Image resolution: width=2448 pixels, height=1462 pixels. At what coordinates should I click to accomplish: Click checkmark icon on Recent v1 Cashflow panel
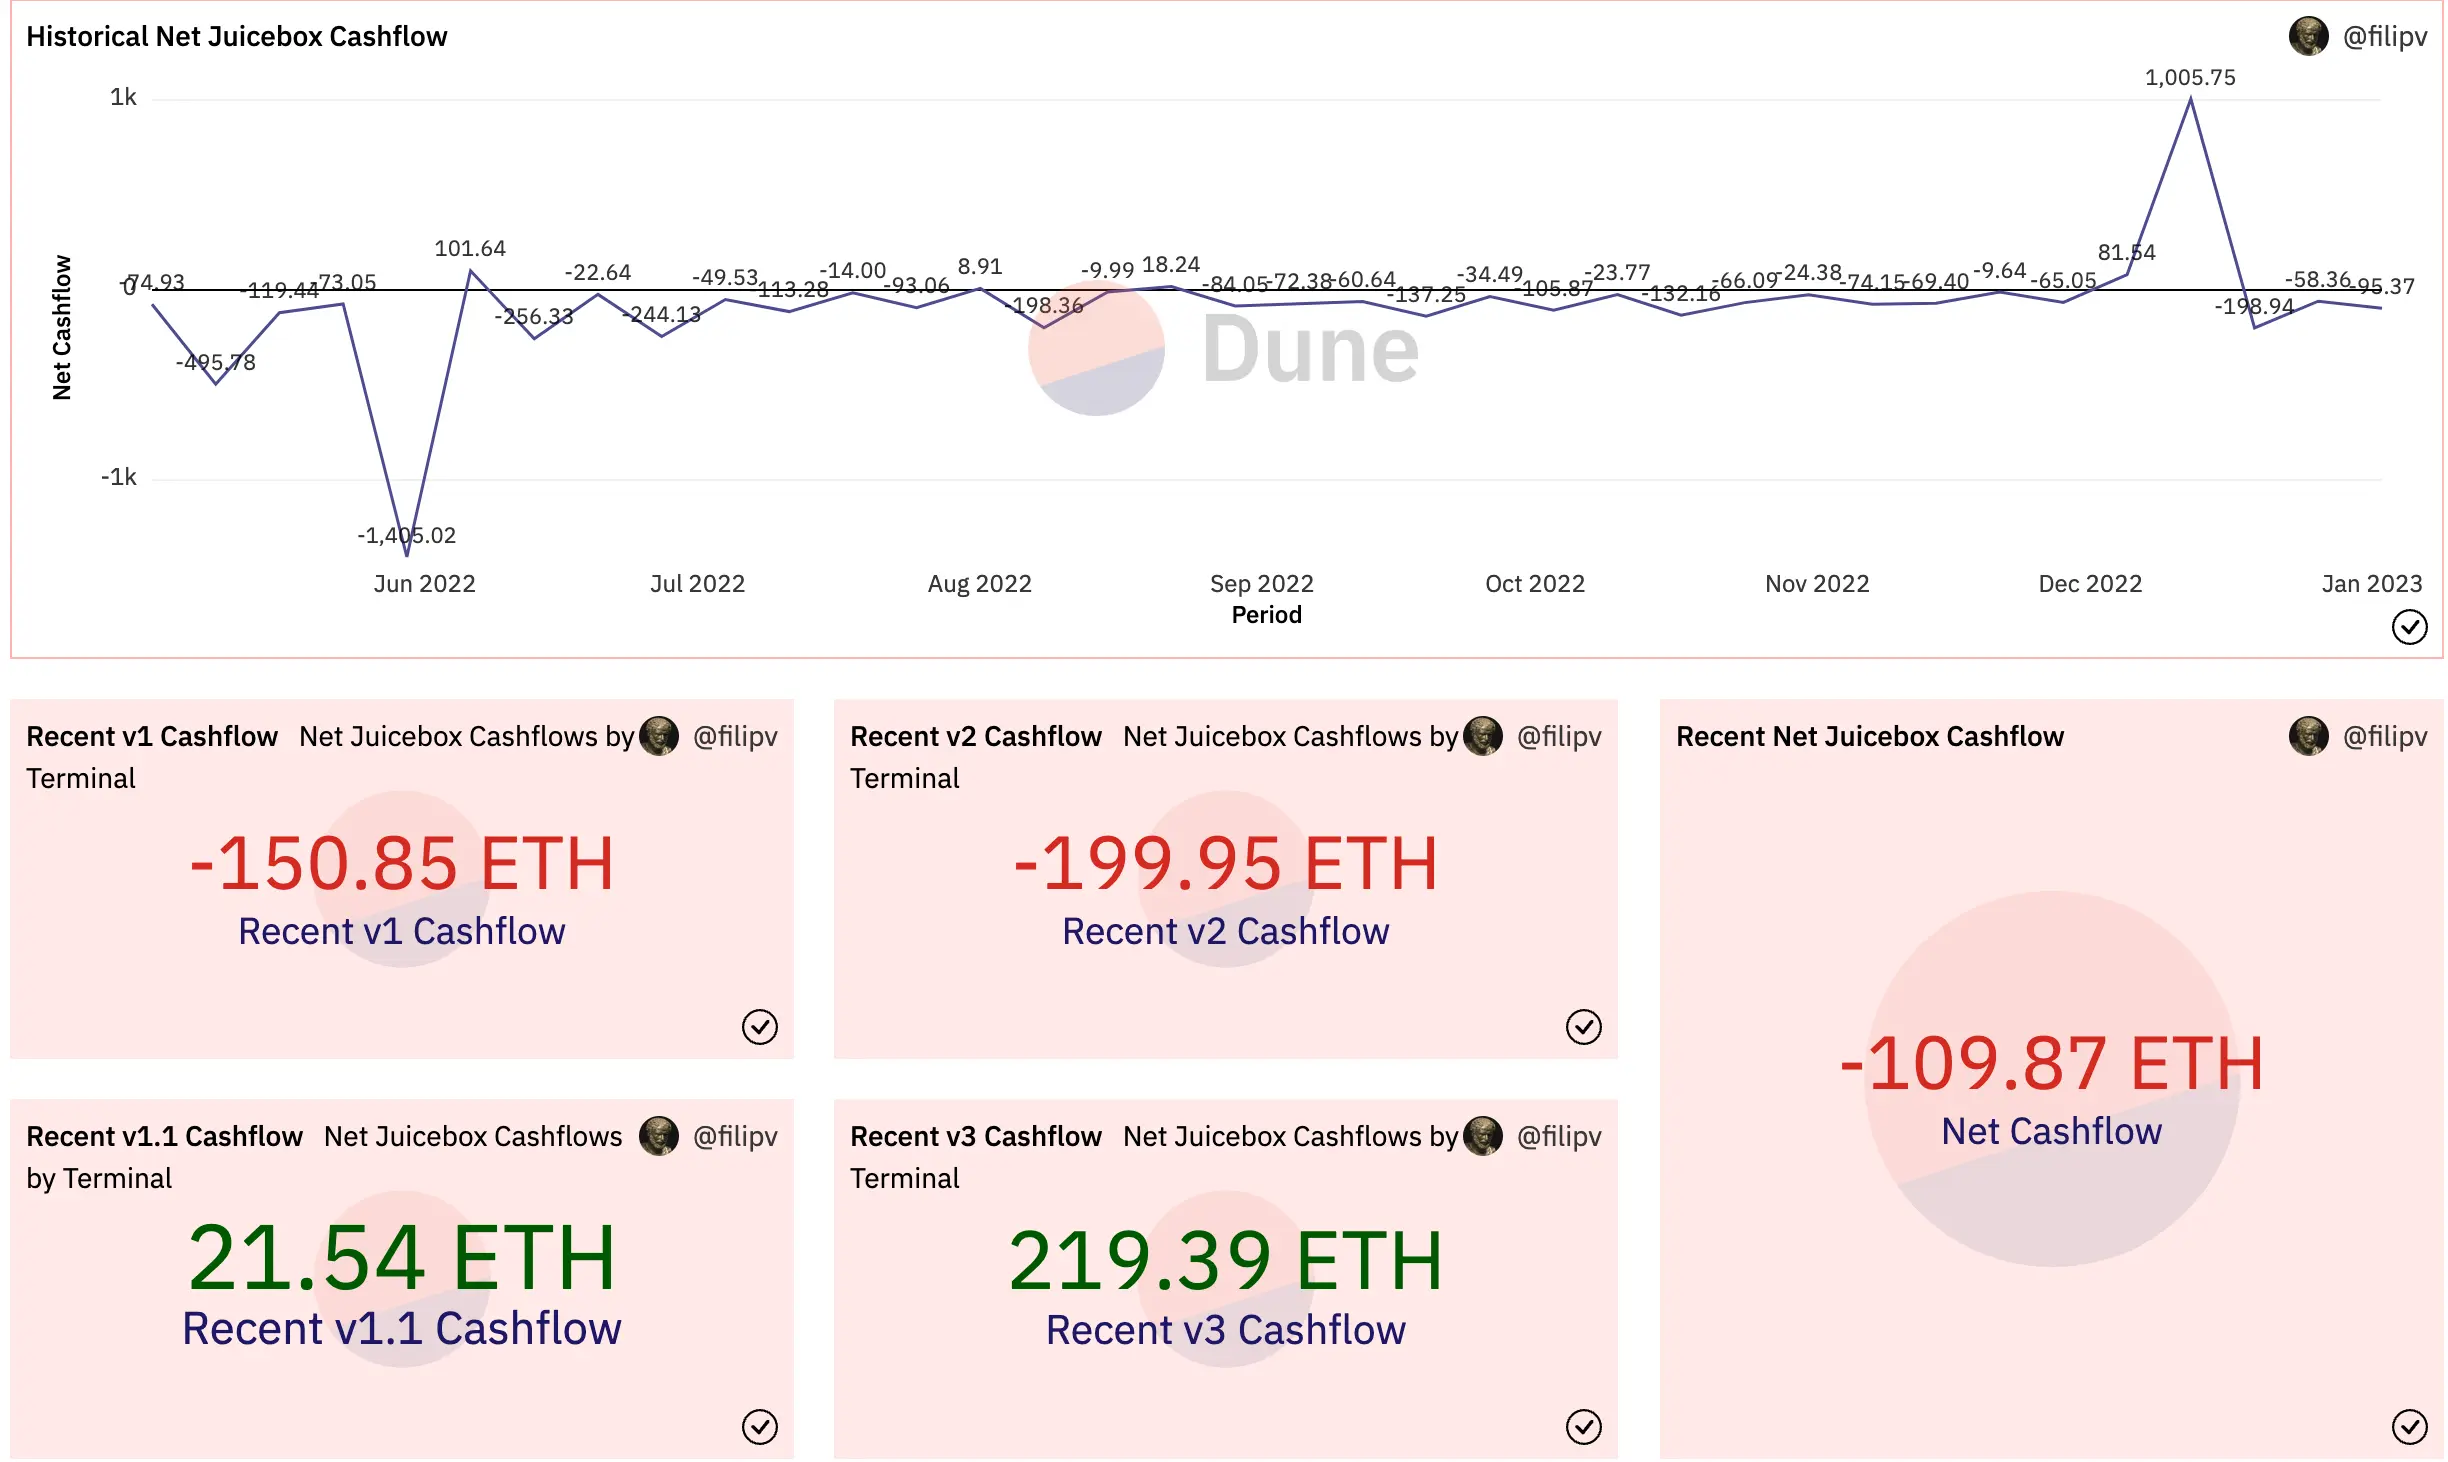point(759,1027)
